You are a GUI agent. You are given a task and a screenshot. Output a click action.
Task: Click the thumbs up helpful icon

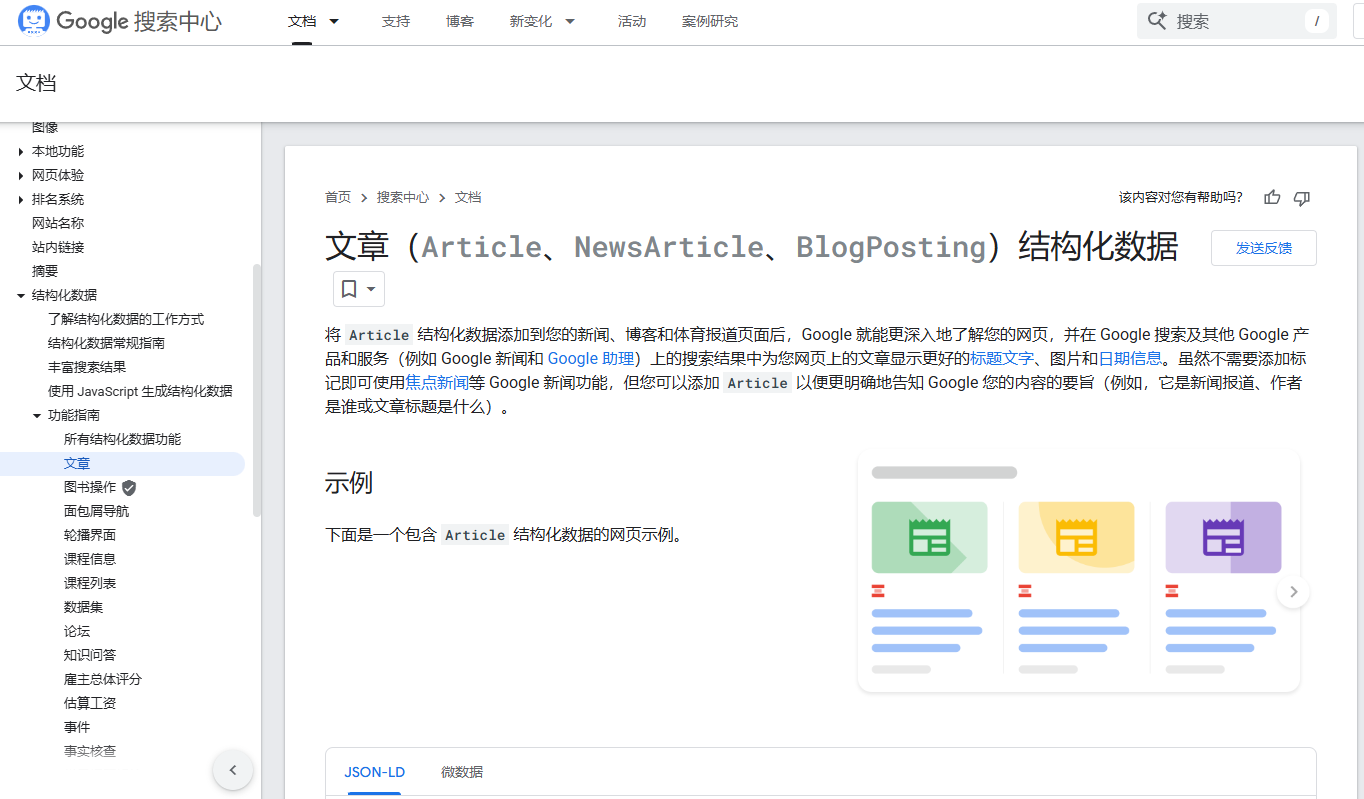pos(1272,198)
